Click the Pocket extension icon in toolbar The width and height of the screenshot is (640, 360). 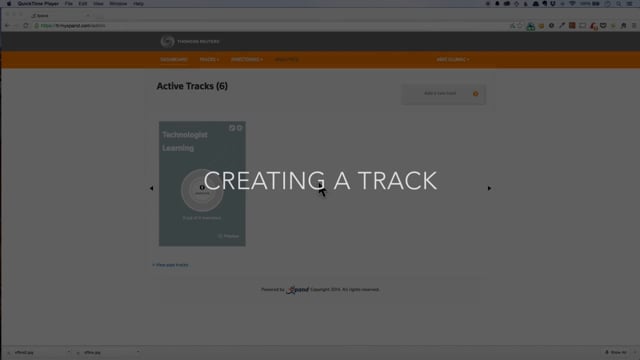(x=603, y=26)
